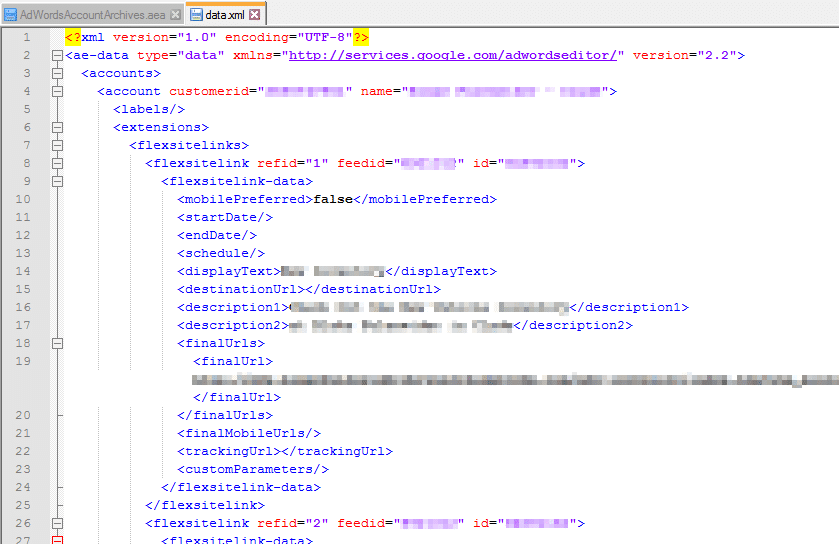This screenshot has height=544, width=839.
Task: Click the </flexsitelink> closing tag on line 25
Action: [205, 505]
